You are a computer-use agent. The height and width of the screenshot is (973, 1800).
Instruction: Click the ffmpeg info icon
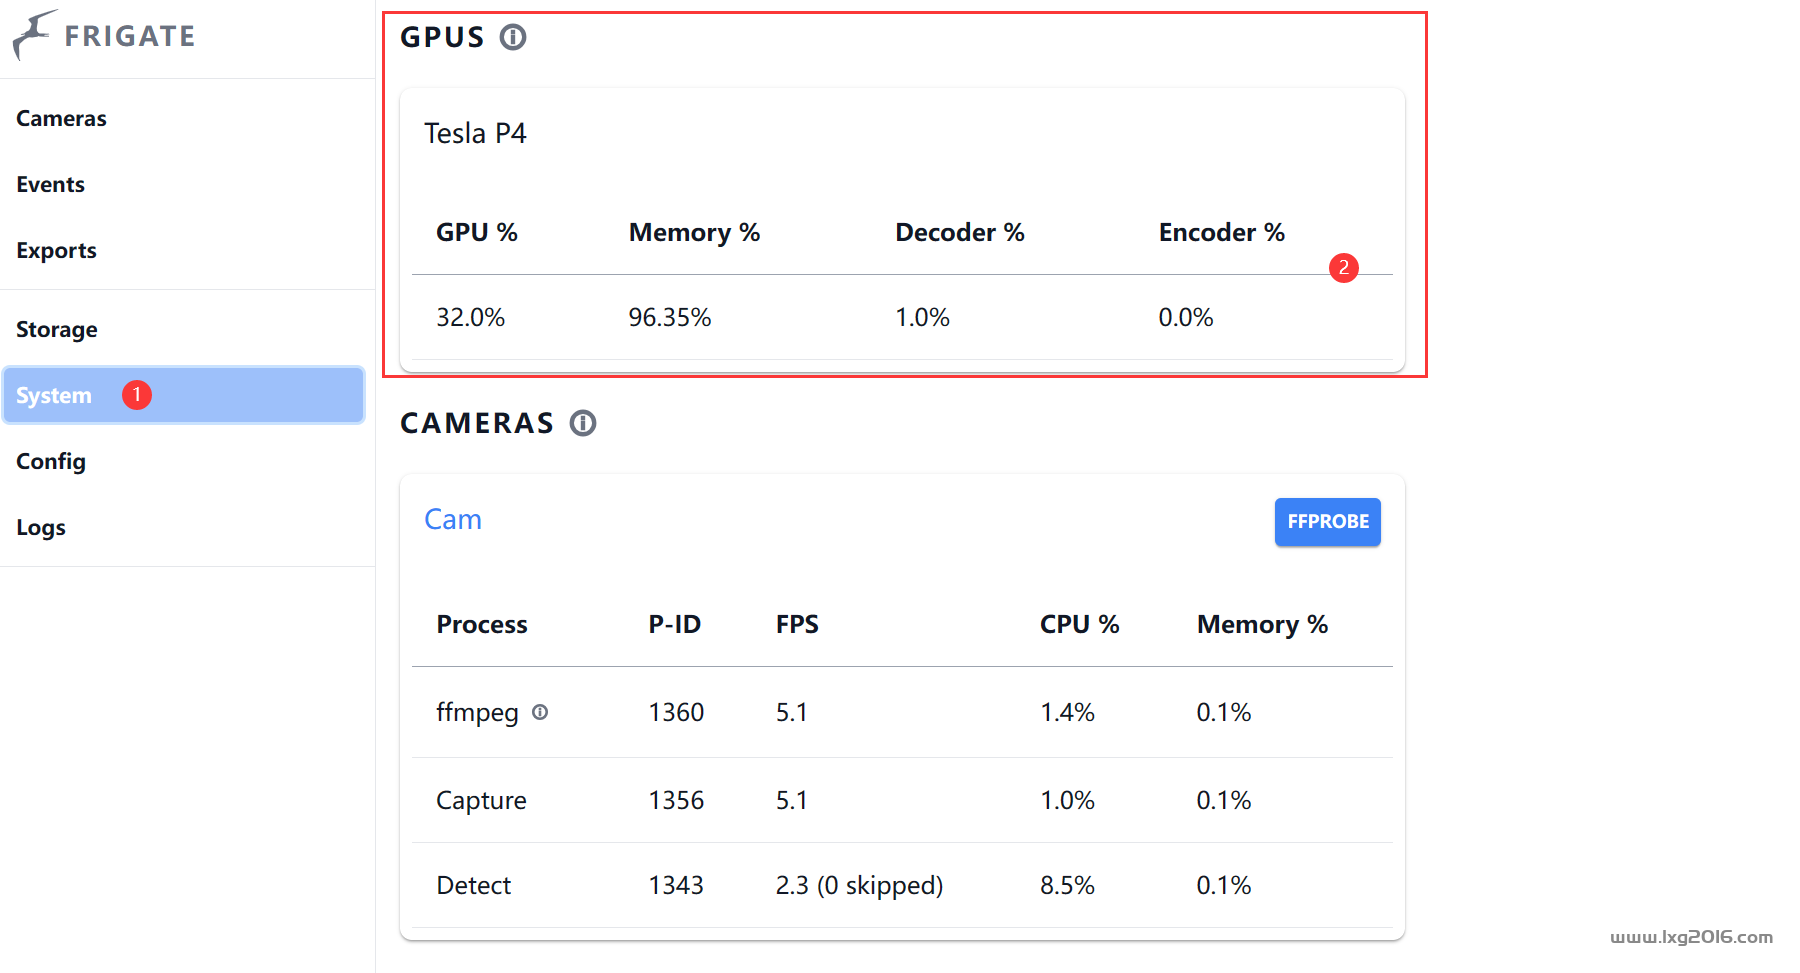click(x=540, y=712)
